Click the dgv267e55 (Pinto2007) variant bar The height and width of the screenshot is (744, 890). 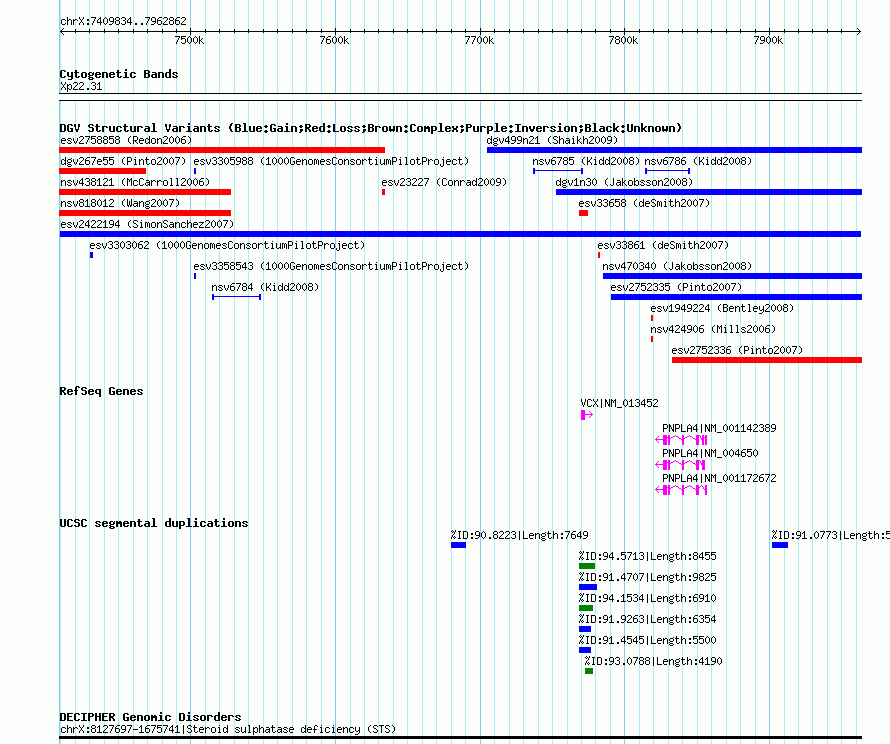103,171
